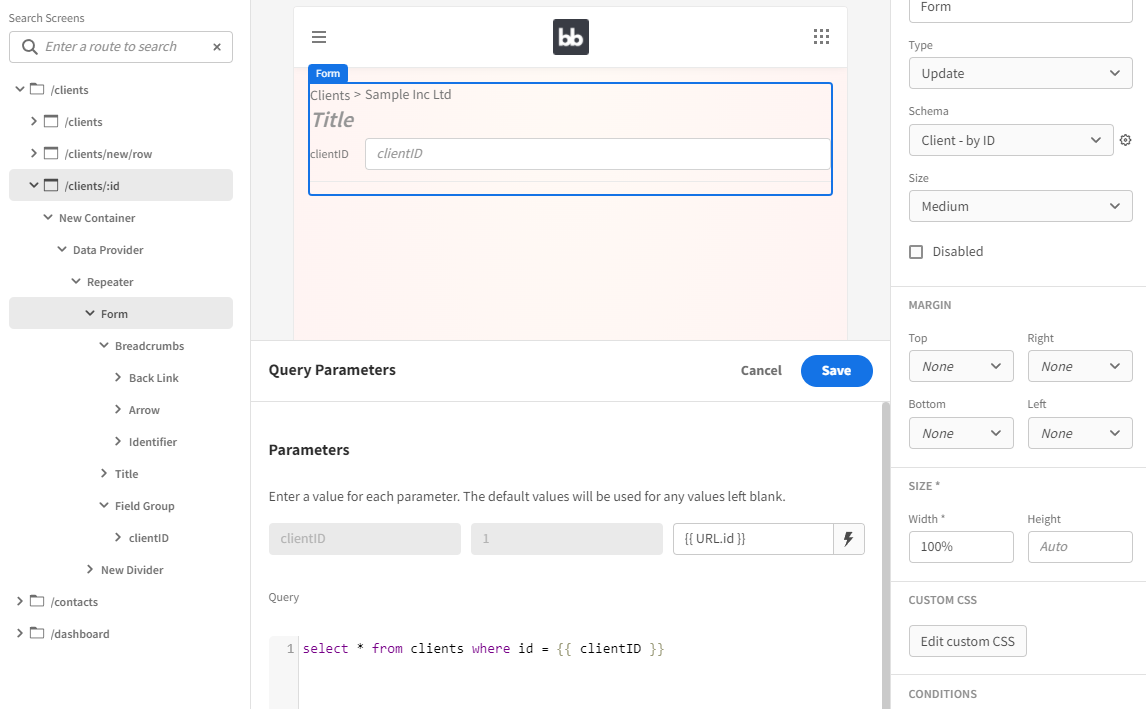The image size is (1146, 709).
Task: Open the Schema dropdown Client - by ID
Action: pyautogui.click(x=1011, y=140)
